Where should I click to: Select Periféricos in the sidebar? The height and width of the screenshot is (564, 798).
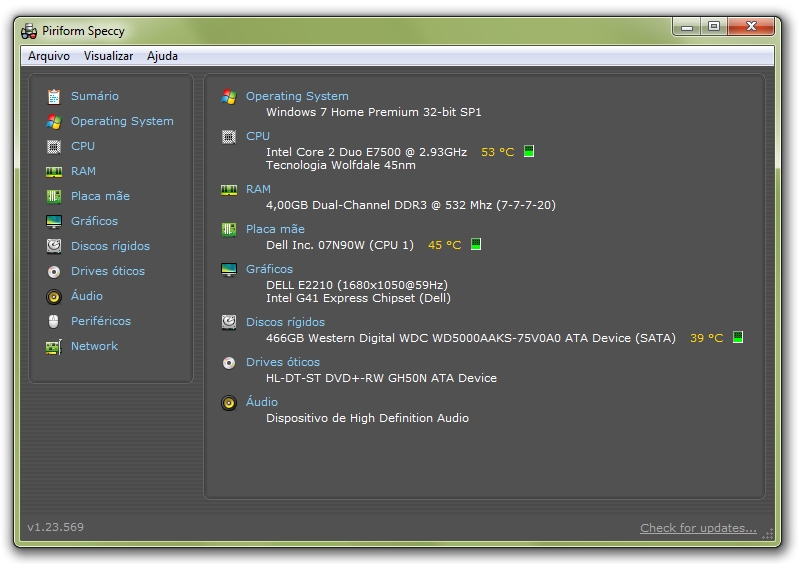click(x=101, y=321)
